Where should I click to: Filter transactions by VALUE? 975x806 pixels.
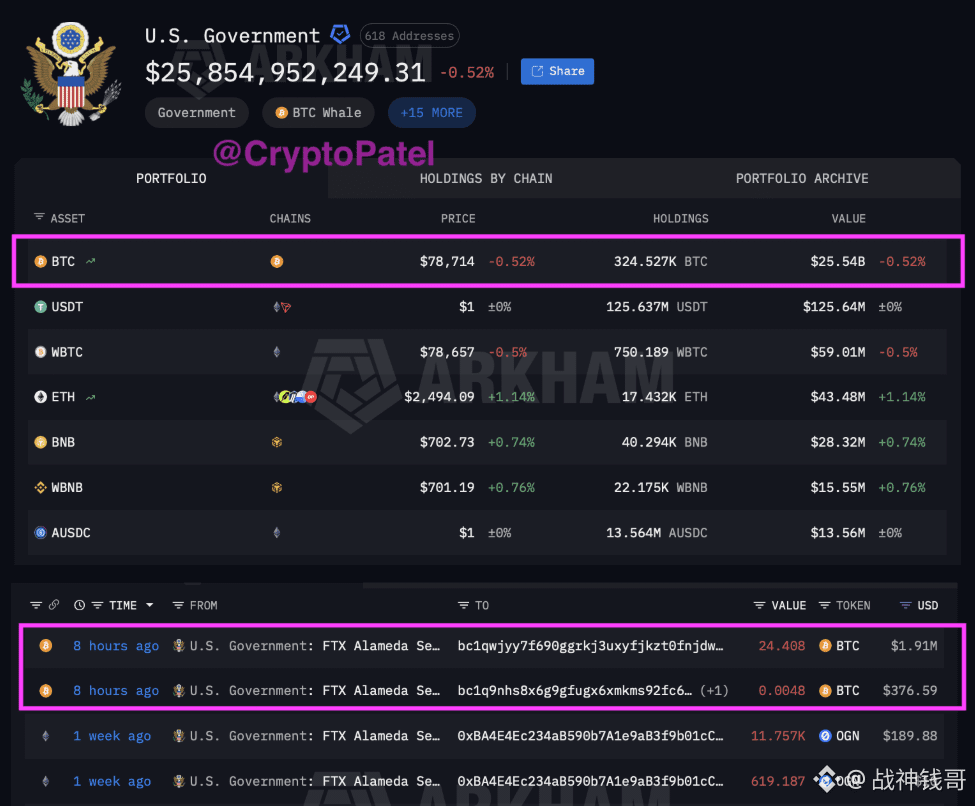click(x=780, y=605)
